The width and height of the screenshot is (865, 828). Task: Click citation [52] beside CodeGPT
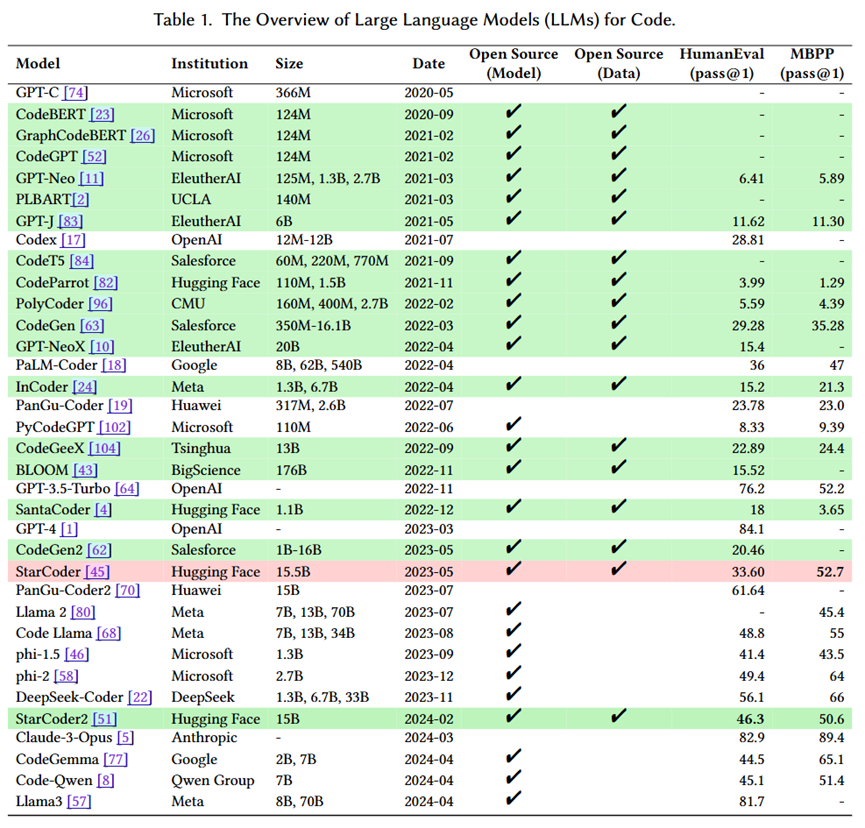point(94,157)
